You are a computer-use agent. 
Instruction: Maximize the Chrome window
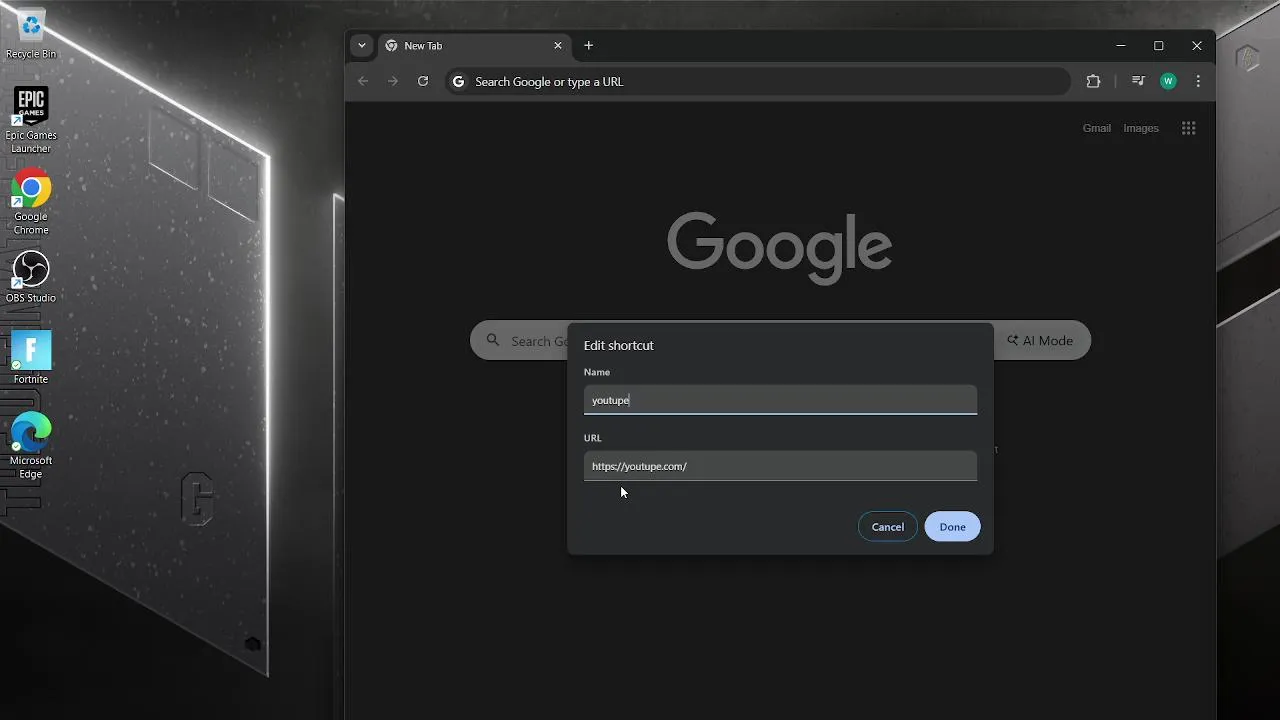click(x=1159, y=45)
